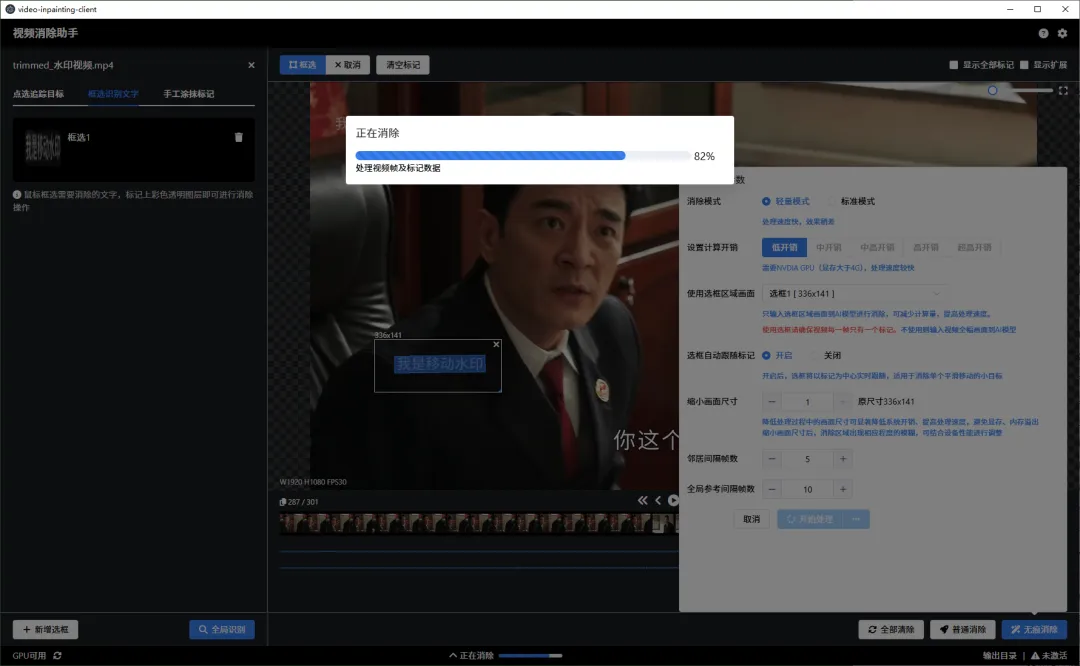Click 清空标记 to clear marks
This screenshot has width=1080, height=666.
[403, 65]
